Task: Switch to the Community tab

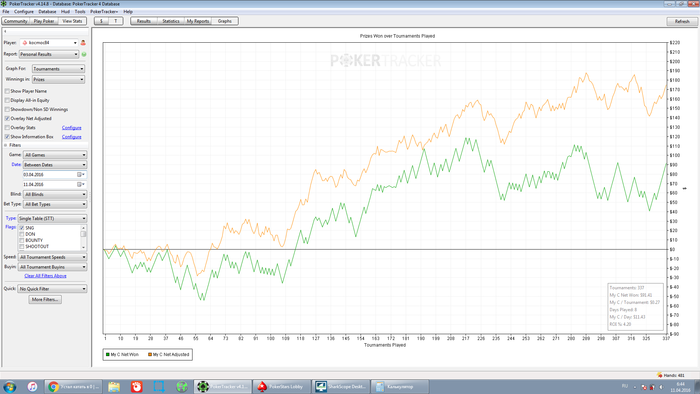Action: tap(16, 21)
